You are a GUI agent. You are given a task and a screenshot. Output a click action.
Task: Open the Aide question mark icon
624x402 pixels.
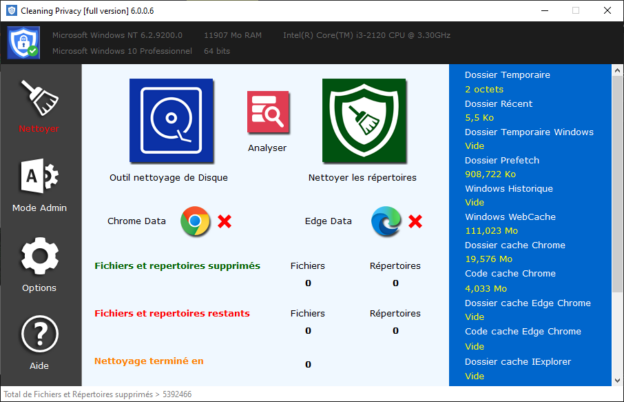pos(39,335)
